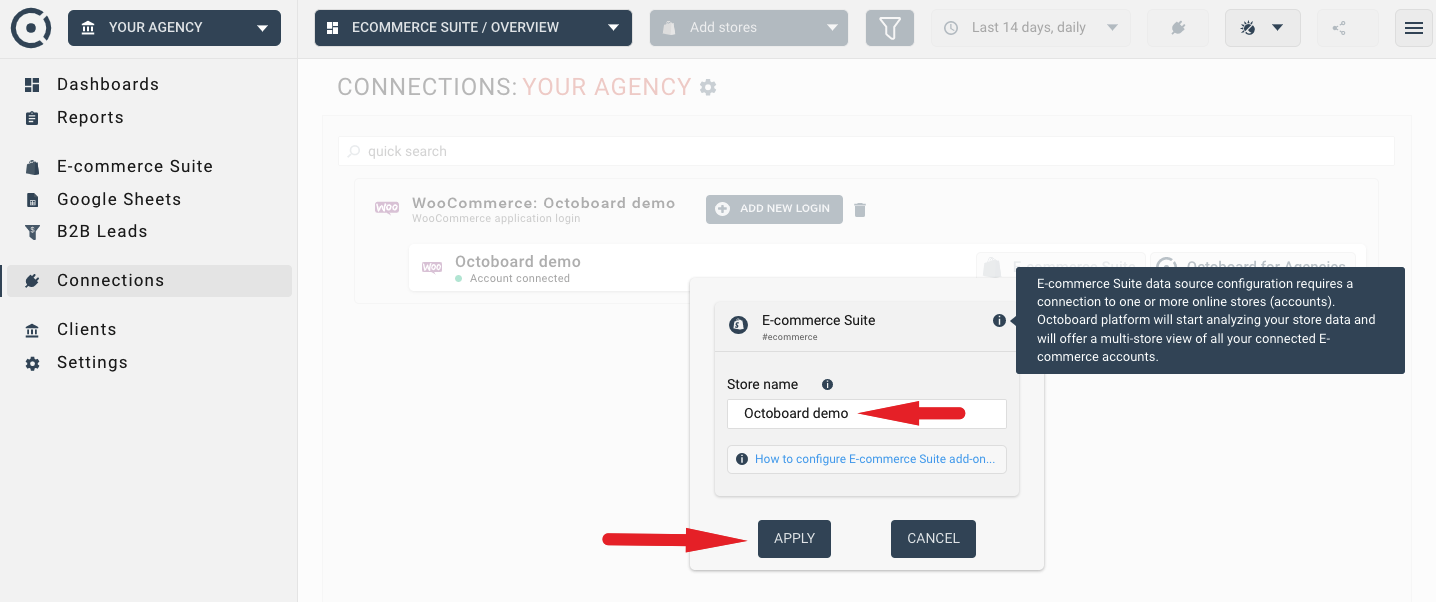This screenshot has height=602, width=1436.
Task: Open Settings in sidebar
Action: click(x=92, y=363)
